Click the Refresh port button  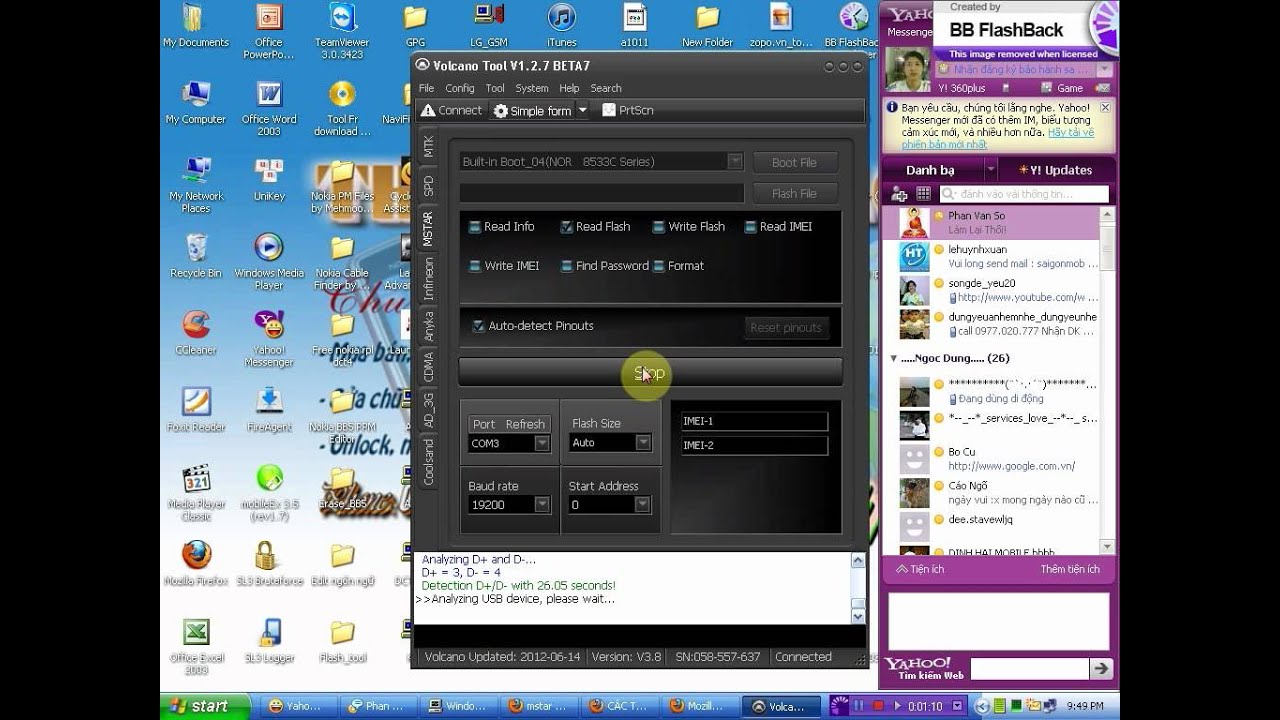[525, 424]
